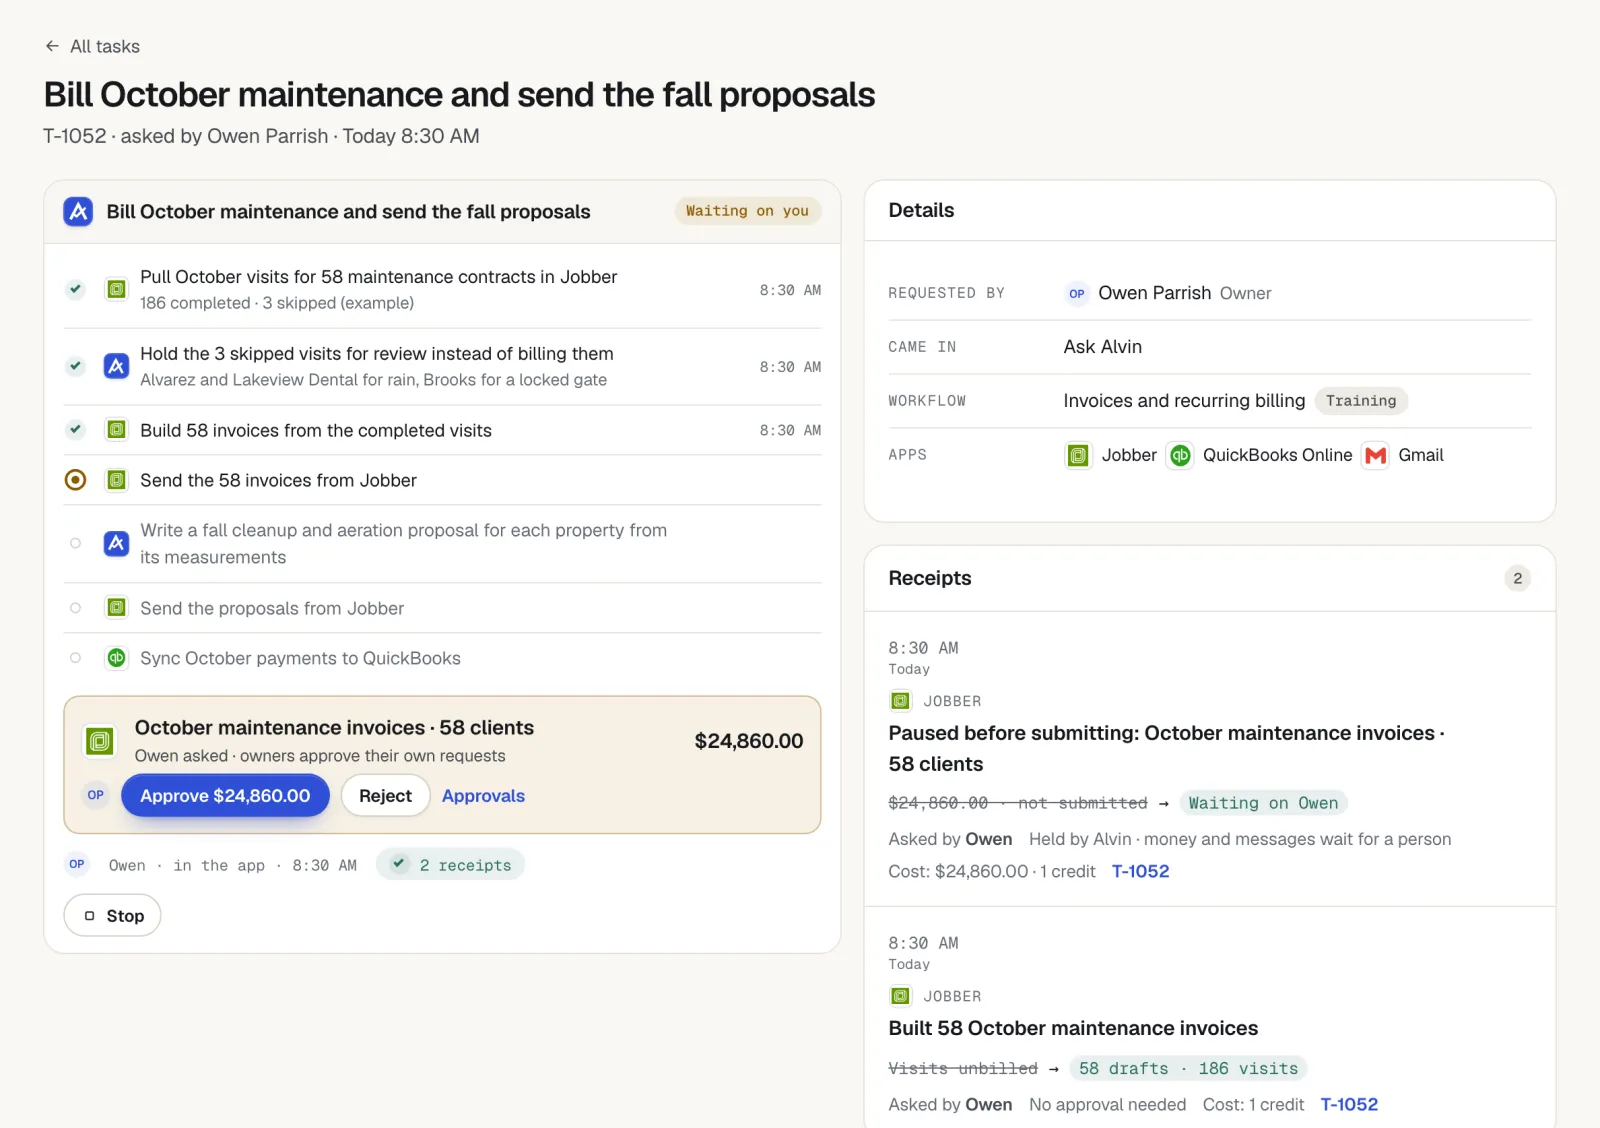Click the QuickBooks Online app icon in Details

[x=1180, y=456]
